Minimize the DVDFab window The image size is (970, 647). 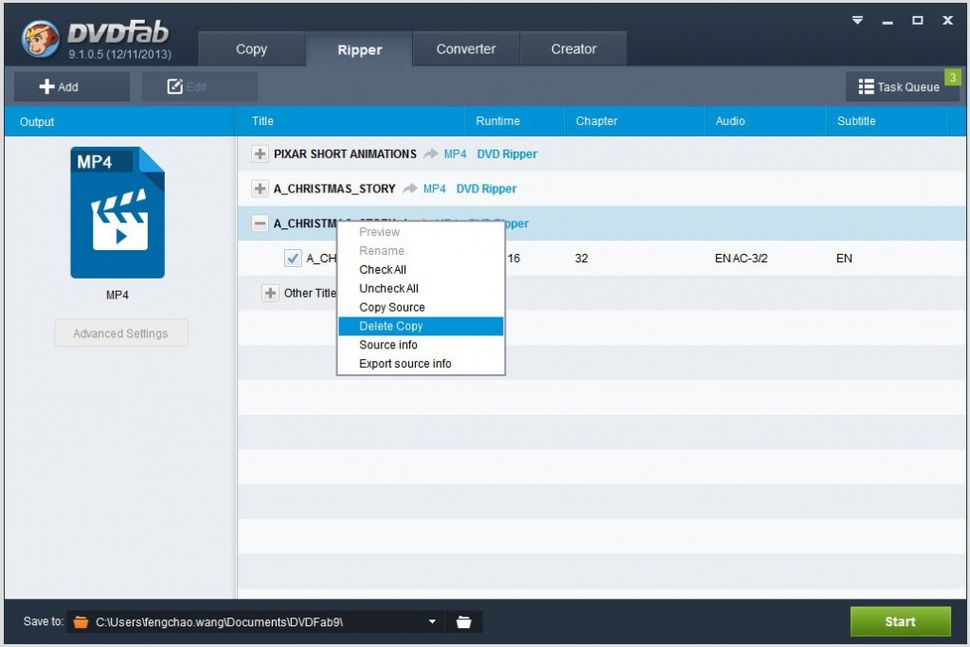tap(888, 21)
